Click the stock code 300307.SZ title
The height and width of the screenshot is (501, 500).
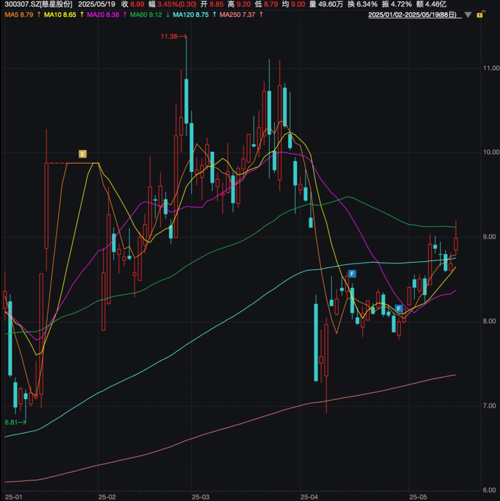click(38, 4)
